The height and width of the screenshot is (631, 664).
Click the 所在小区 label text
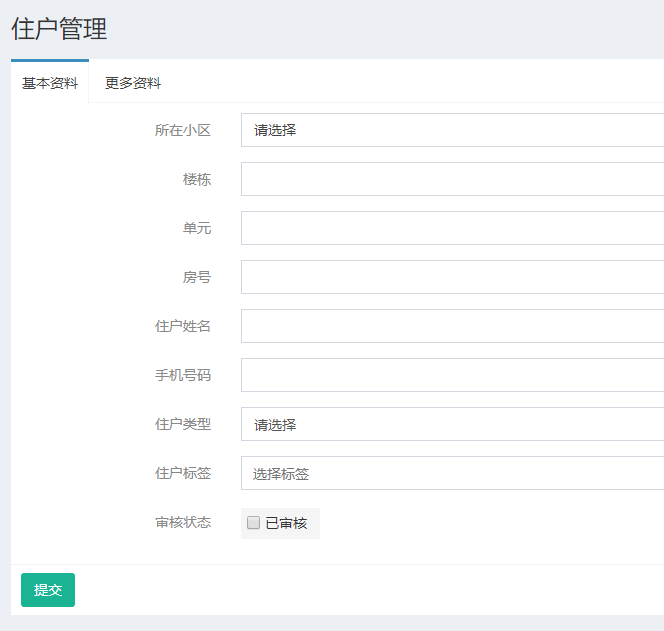(x=183, y=130)
